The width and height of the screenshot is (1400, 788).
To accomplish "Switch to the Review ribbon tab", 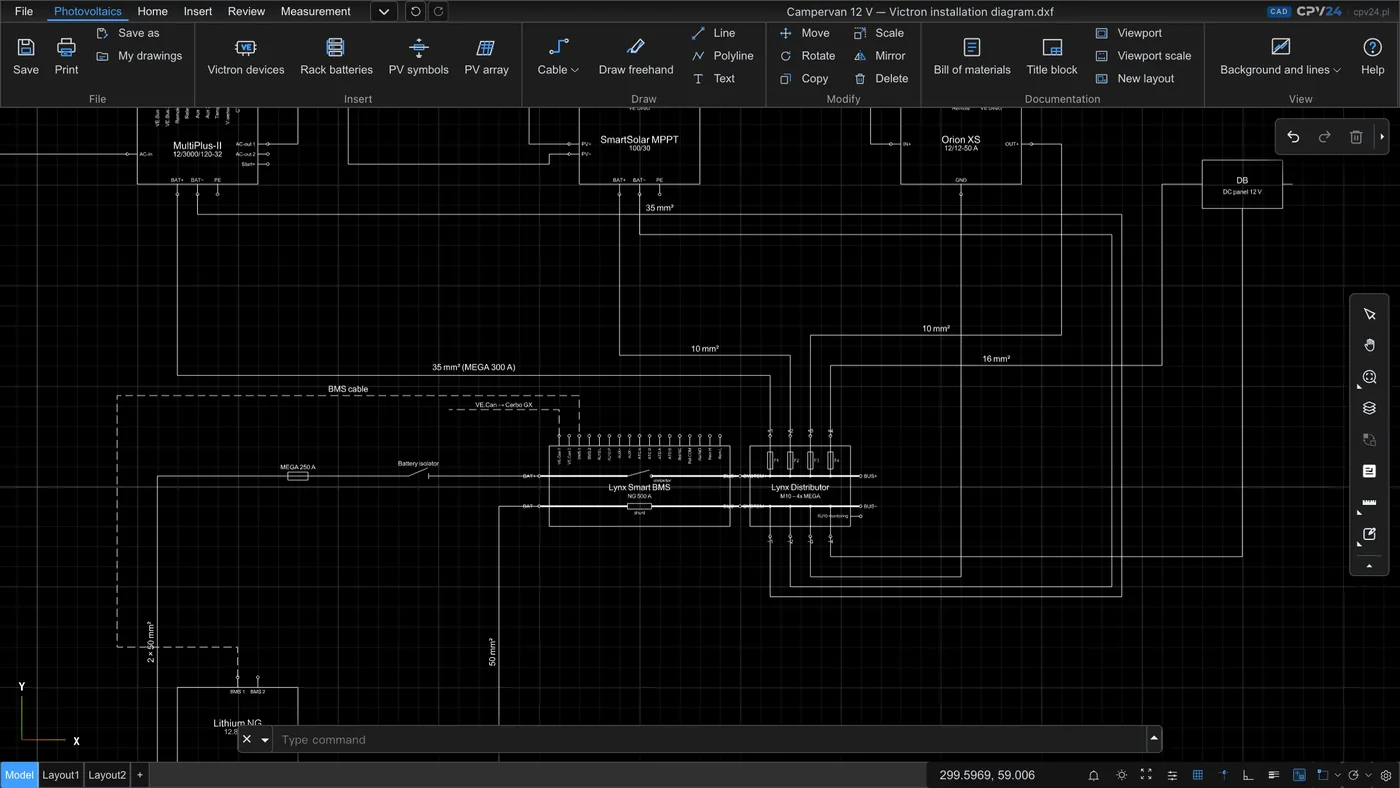I will [246, 12].
